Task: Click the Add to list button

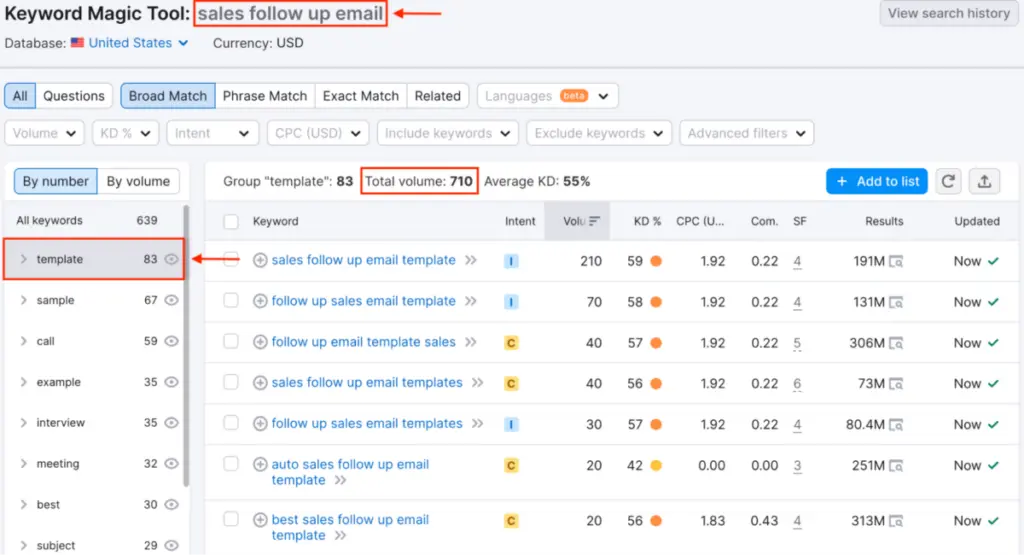Action: (x=876, y=181)
